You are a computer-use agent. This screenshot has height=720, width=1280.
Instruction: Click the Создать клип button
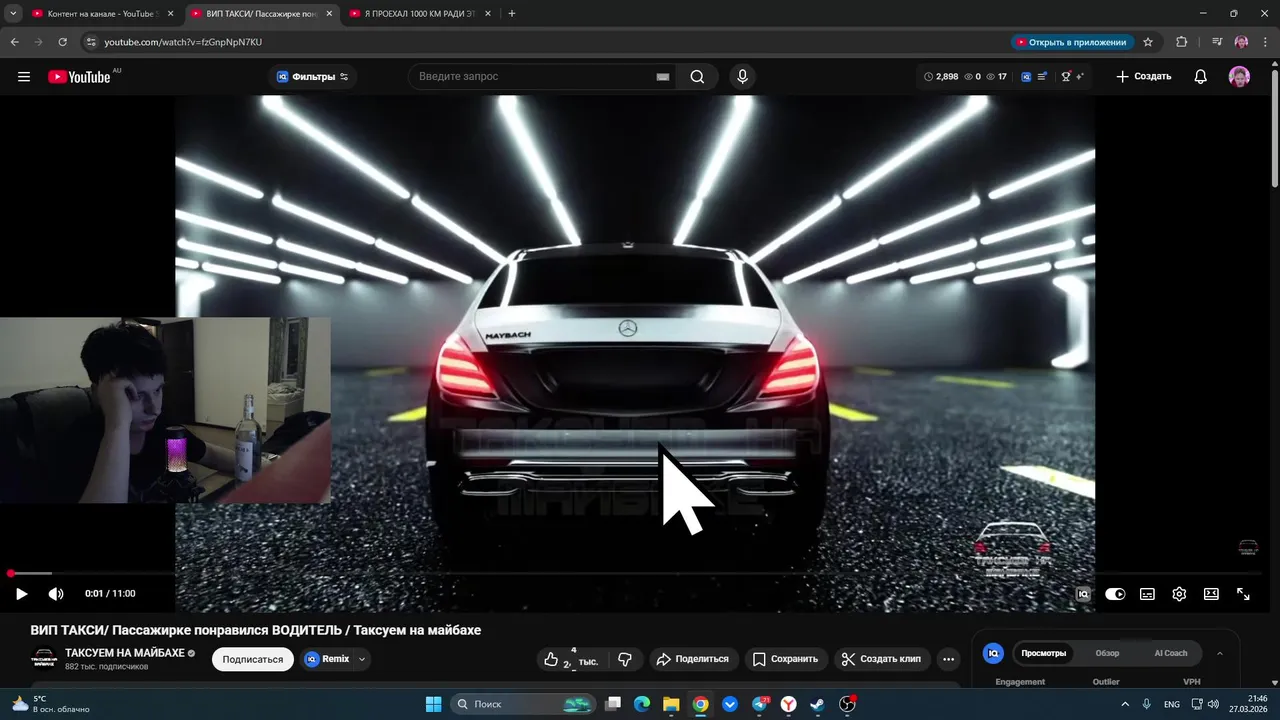881,659
